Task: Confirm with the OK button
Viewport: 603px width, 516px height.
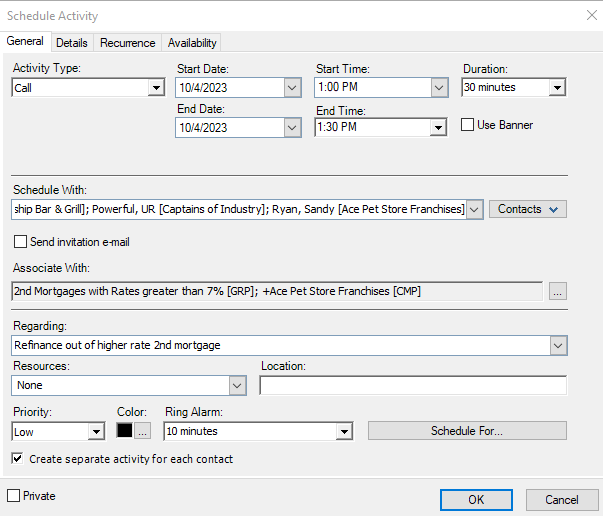Action: 476,500
